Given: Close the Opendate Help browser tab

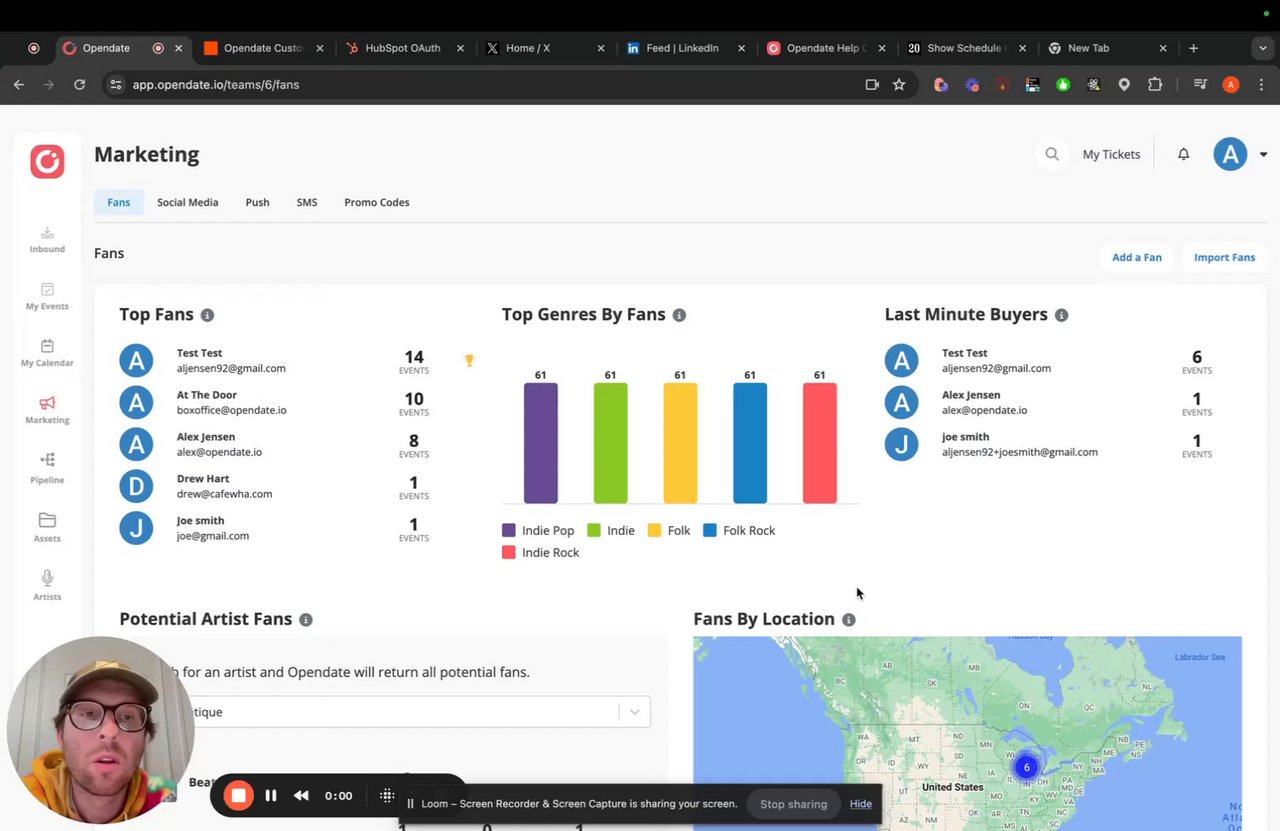Looking at the screenshot, I should tap(881, 48).
